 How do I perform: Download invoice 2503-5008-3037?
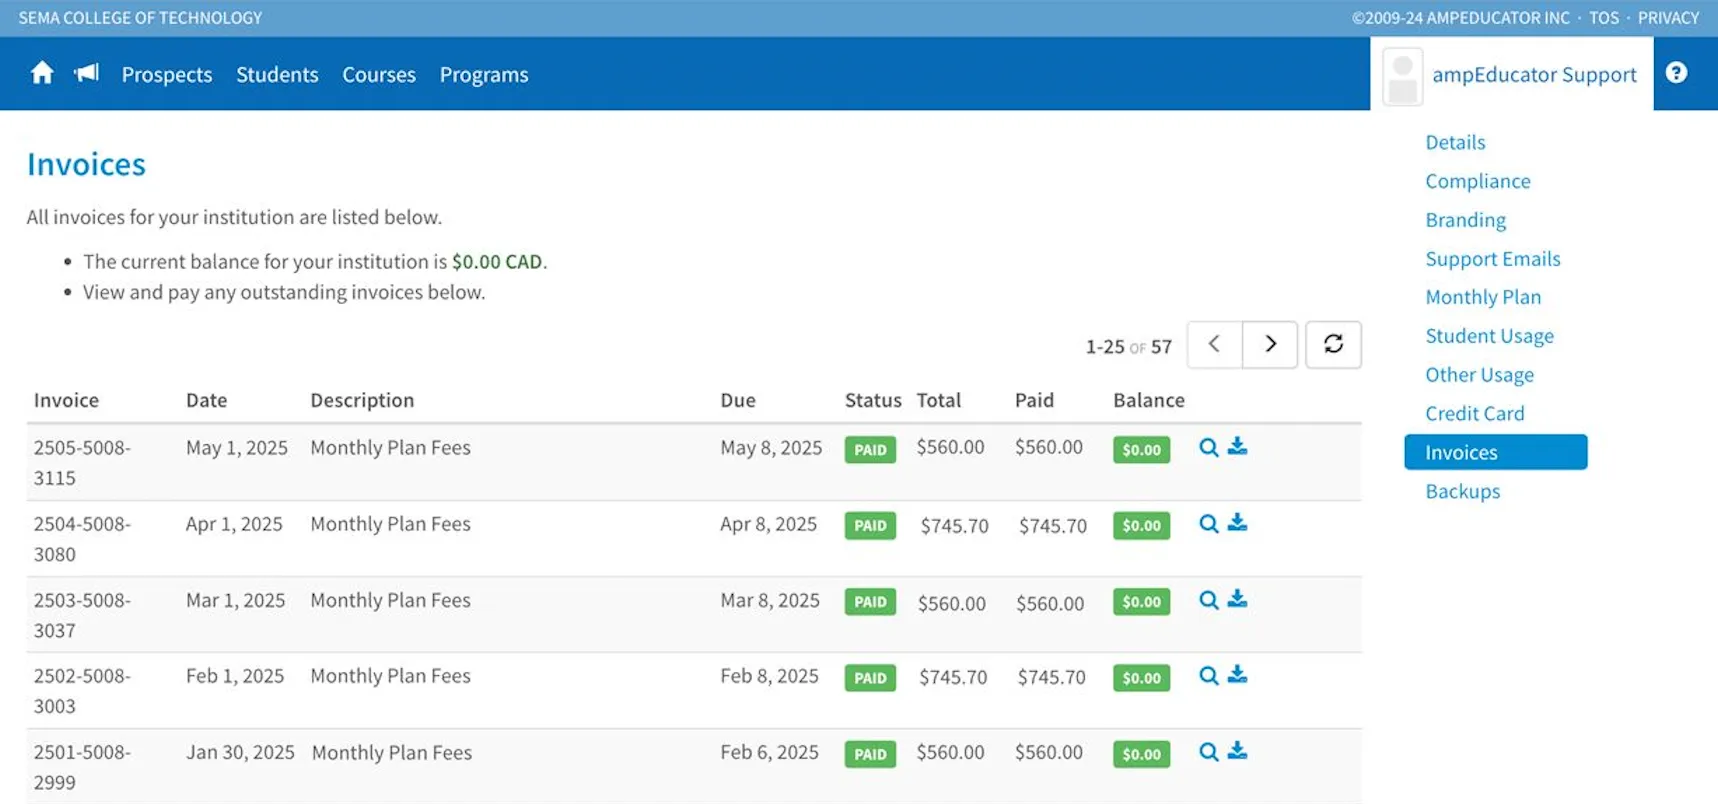[1237, 598]
